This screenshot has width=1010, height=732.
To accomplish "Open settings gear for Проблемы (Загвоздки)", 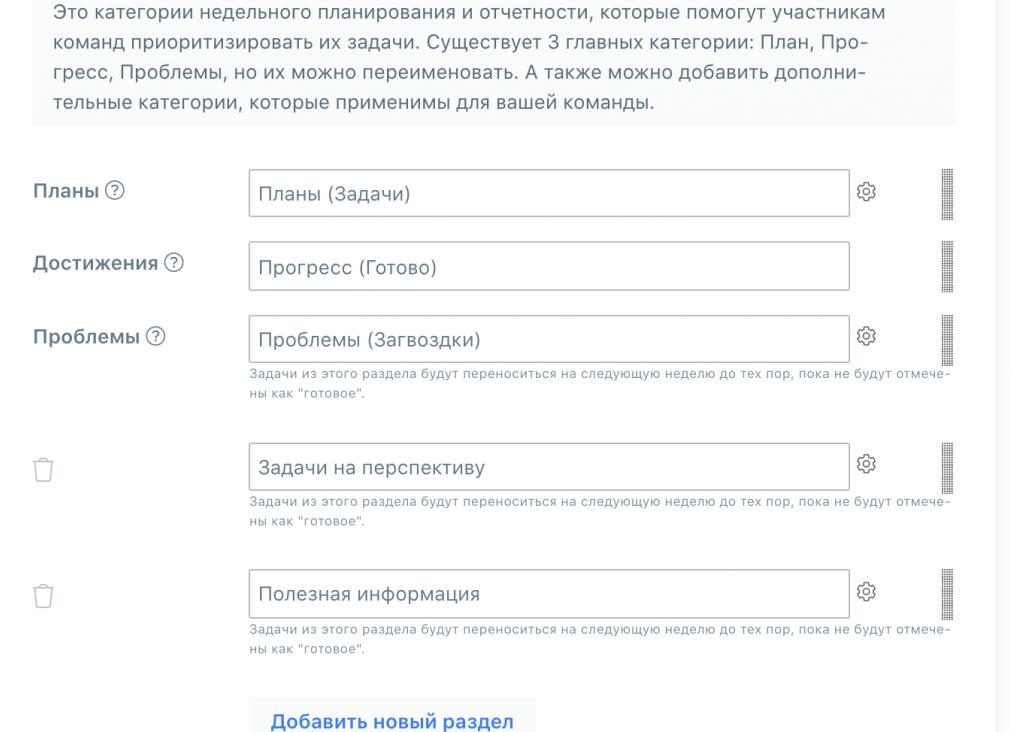I will coord(866,336).
